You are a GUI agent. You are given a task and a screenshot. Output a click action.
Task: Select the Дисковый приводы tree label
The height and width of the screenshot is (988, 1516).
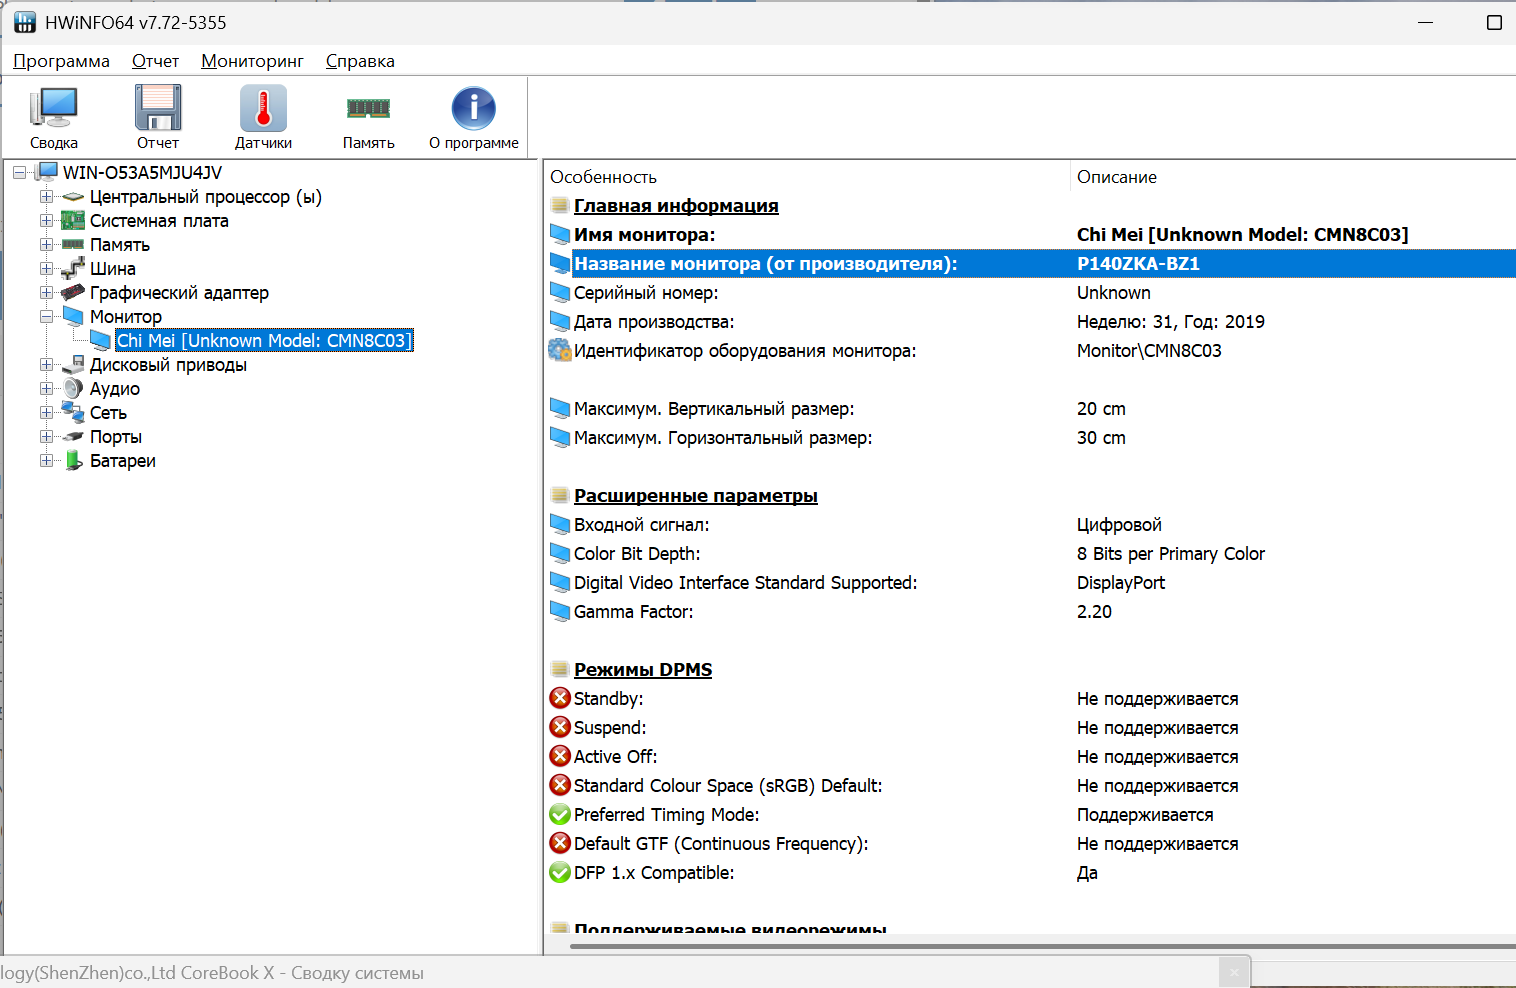[168, 365]
